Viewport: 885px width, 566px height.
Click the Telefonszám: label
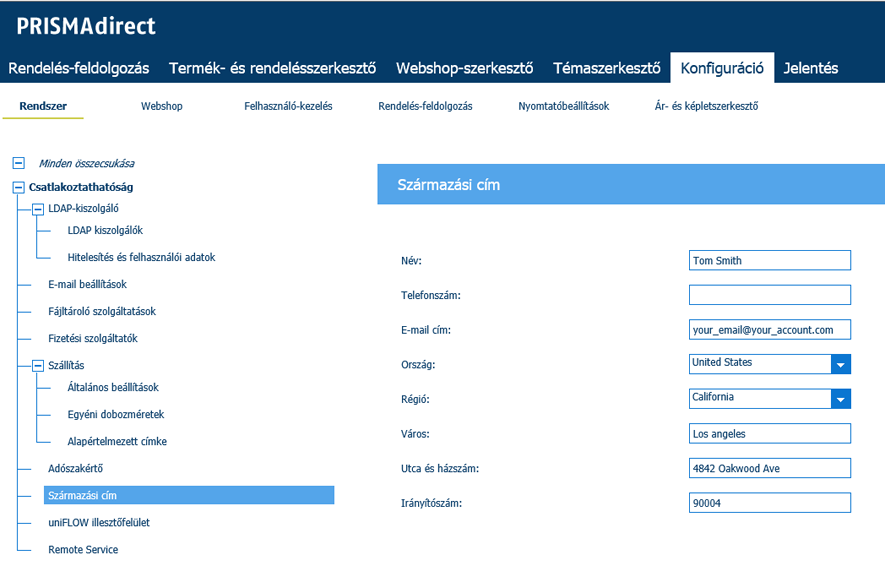[431, 295]
